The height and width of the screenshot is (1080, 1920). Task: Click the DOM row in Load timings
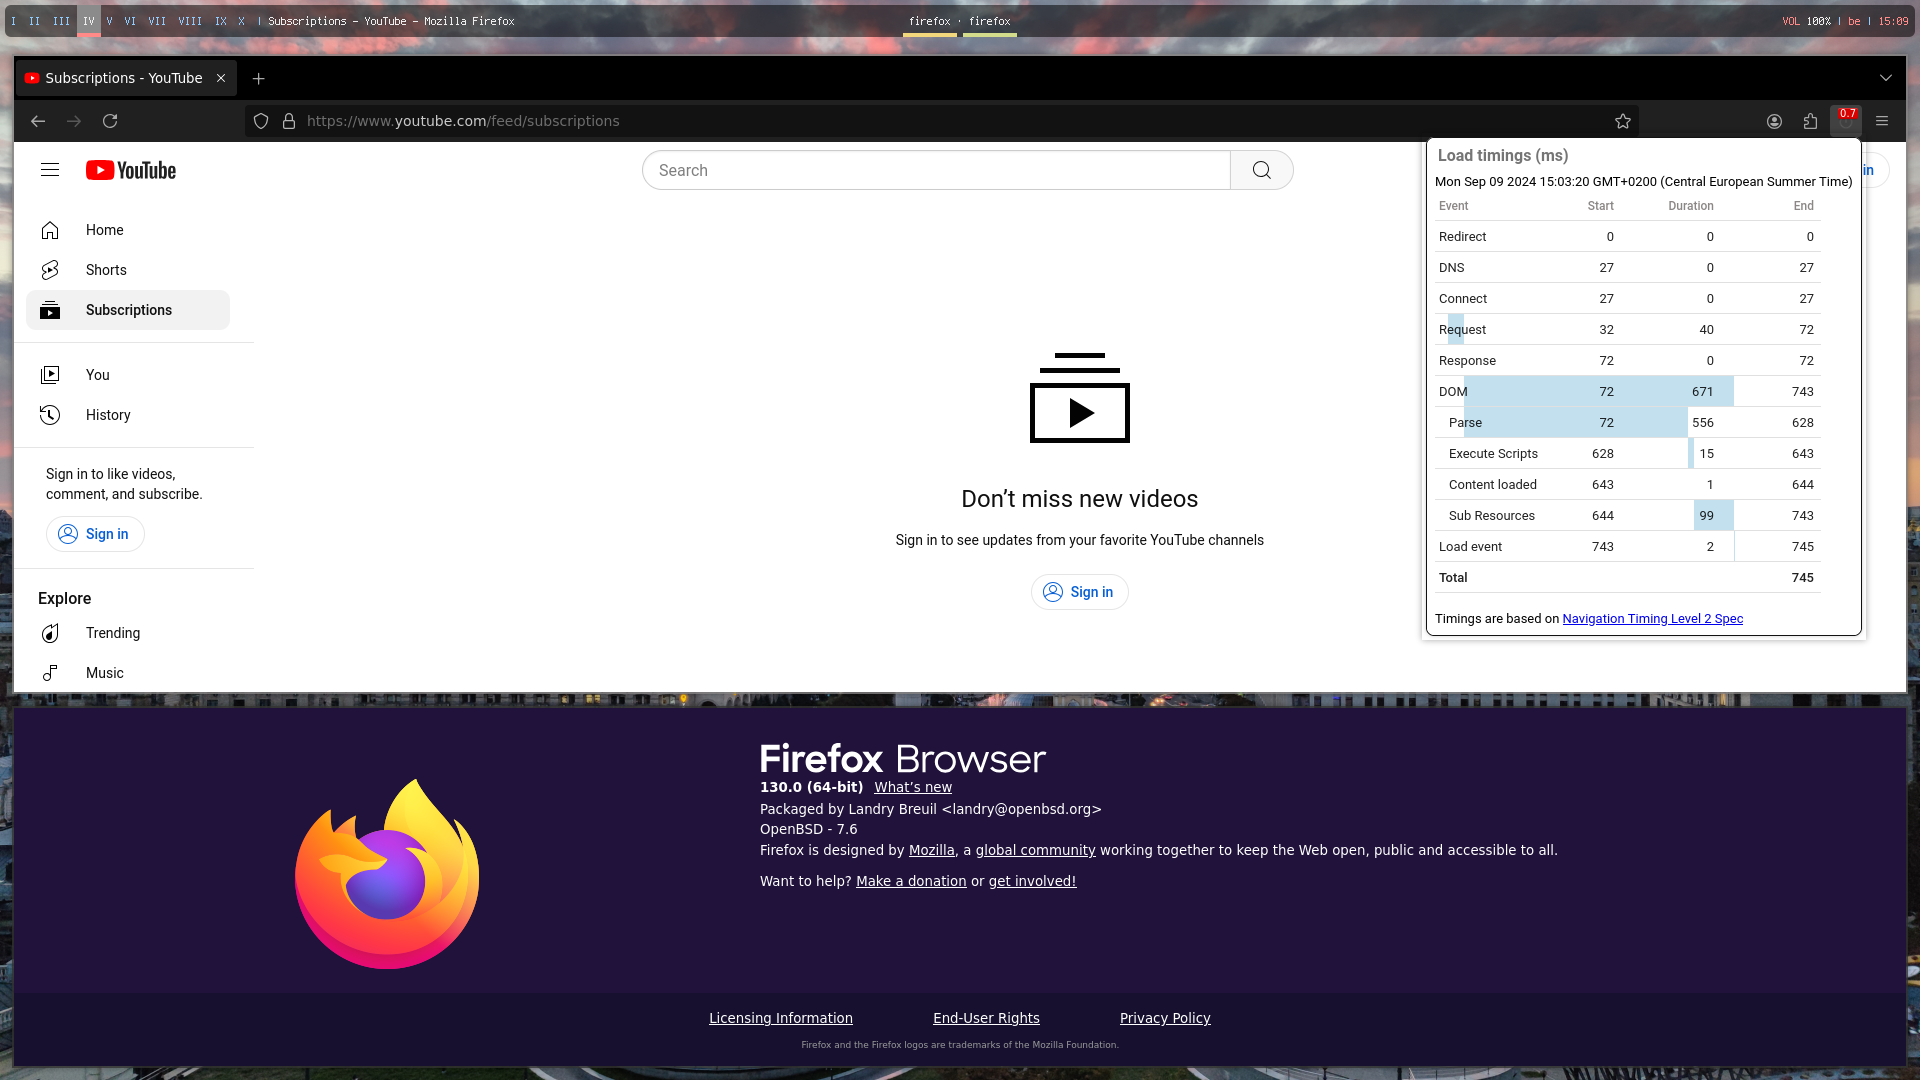click(x=1628, y=392)
